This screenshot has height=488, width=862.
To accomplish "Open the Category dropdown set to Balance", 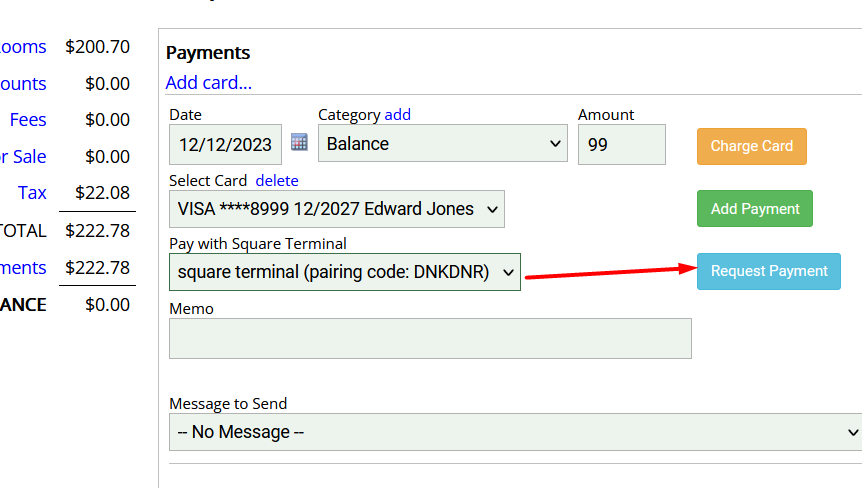I will pyautogui.click(x=442, y=144).
